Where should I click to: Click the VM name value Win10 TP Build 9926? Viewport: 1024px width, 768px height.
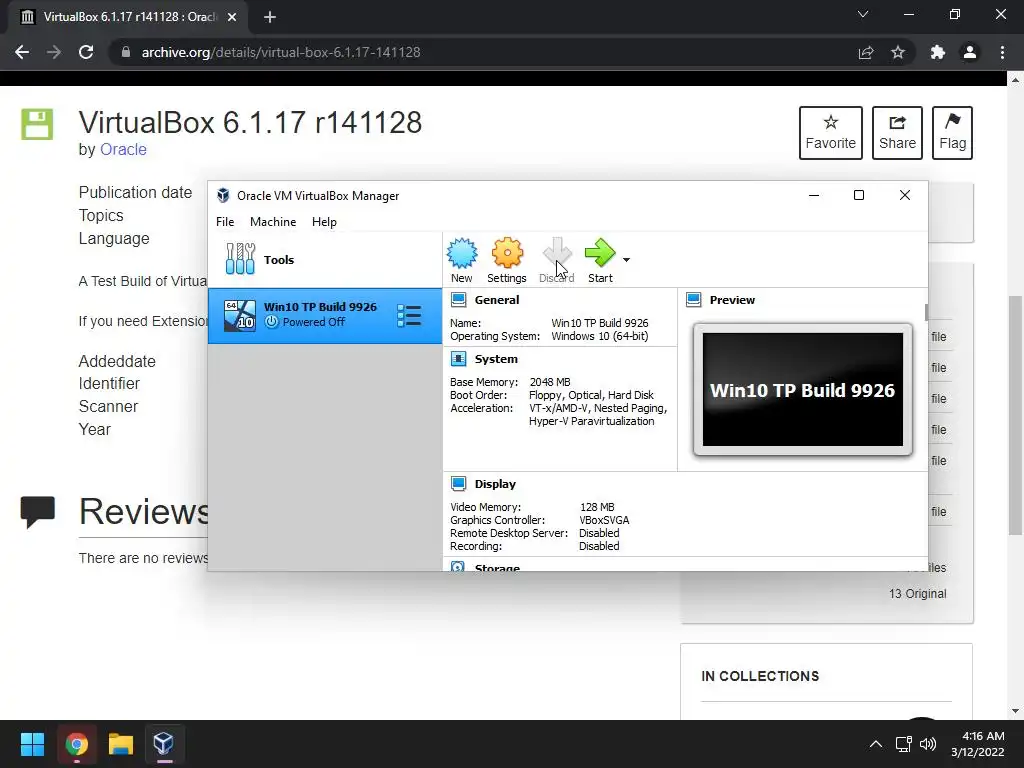tap(600, 323)
